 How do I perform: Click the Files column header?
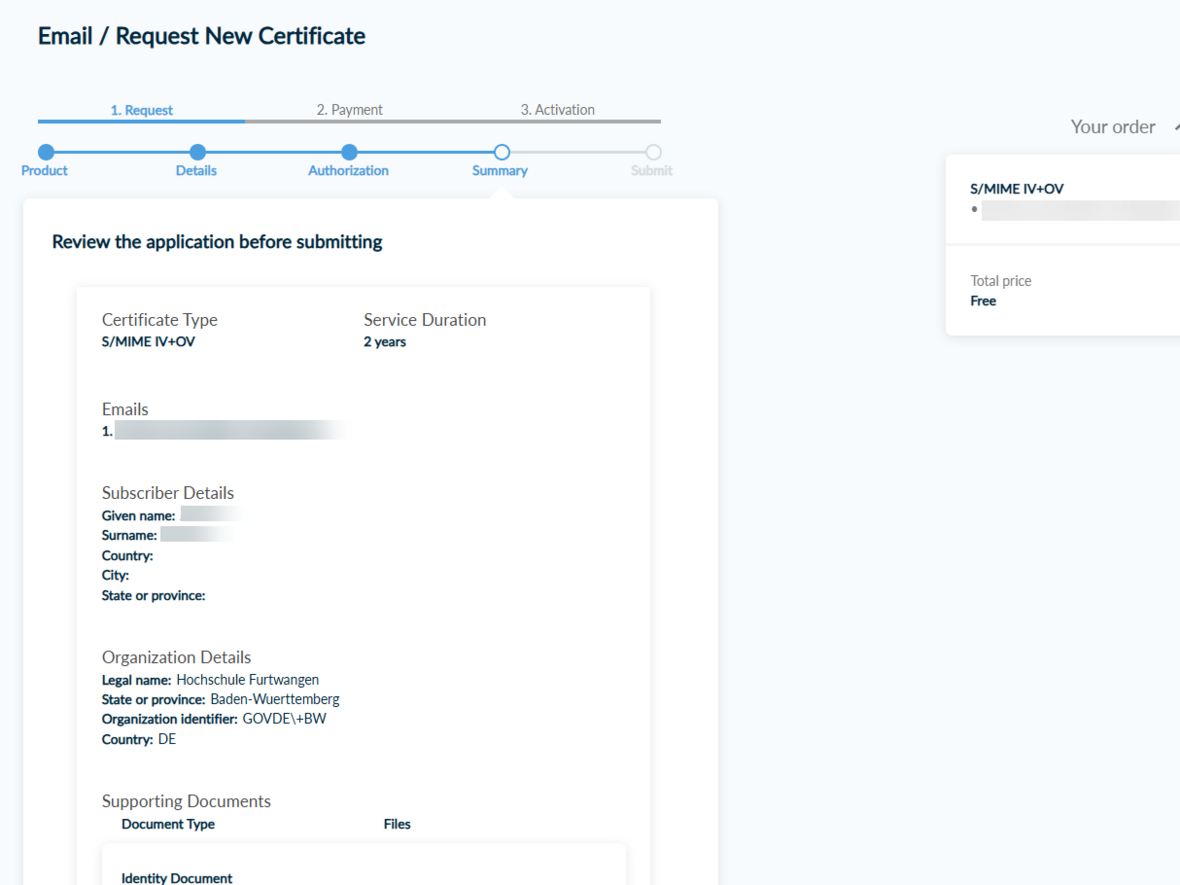click(397, 825)
